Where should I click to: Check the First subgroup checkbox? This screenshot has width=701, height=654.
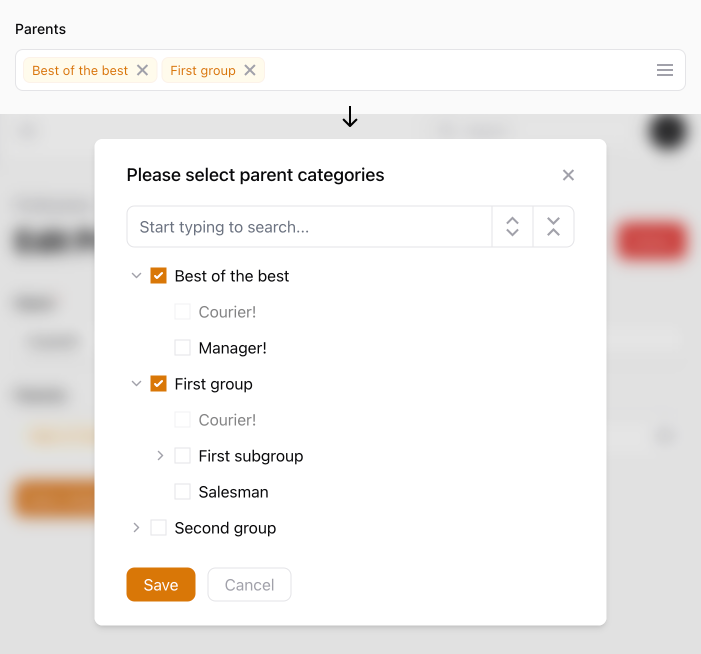pyautogui.click(x=182, y=456)
